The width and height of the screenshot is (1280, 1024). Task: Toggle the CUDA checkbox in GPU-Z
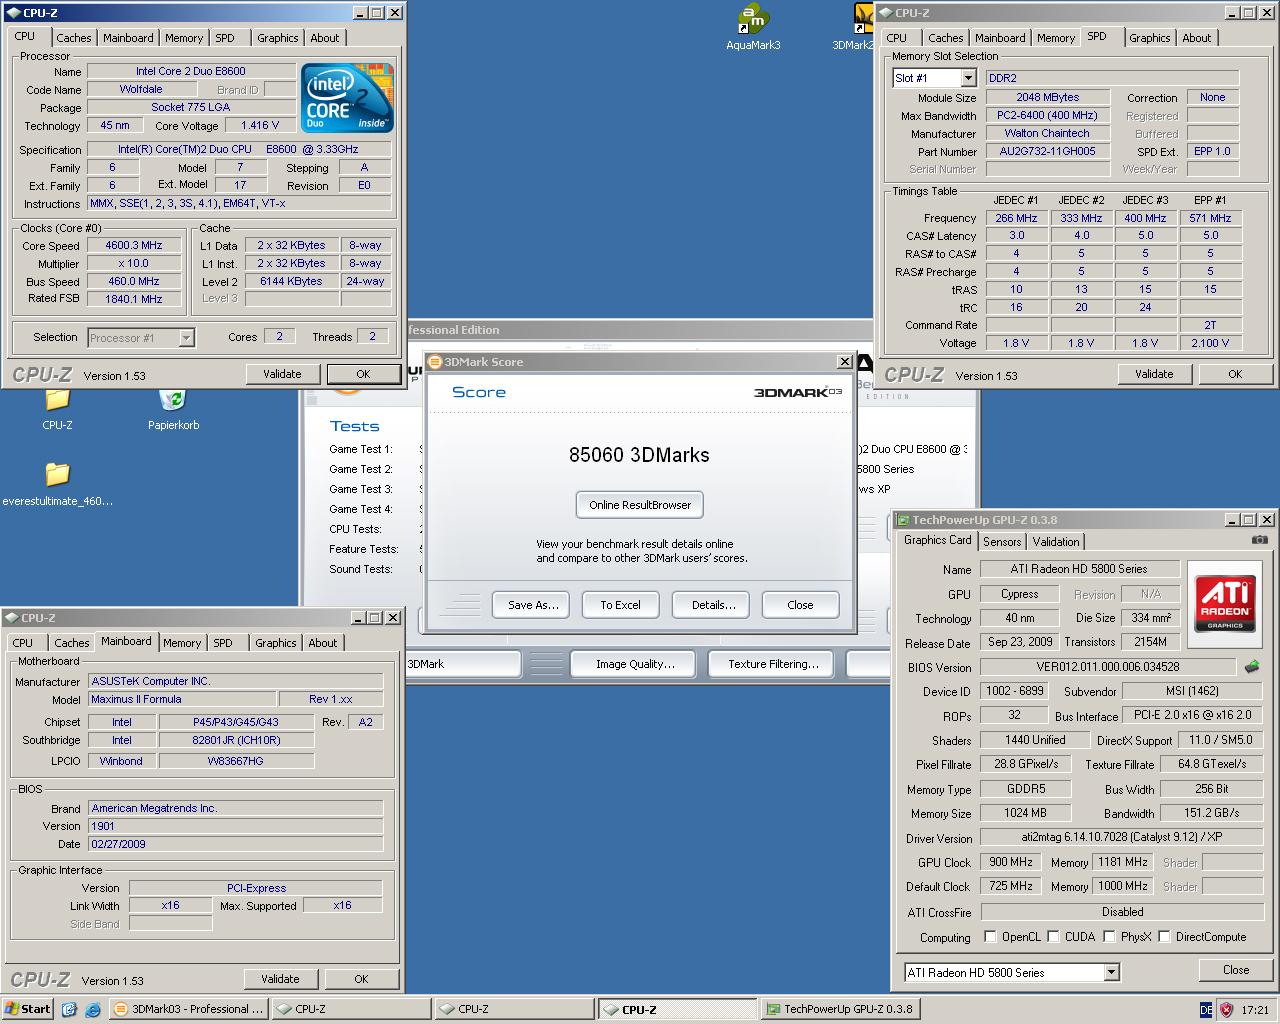tap(1053, 937)
